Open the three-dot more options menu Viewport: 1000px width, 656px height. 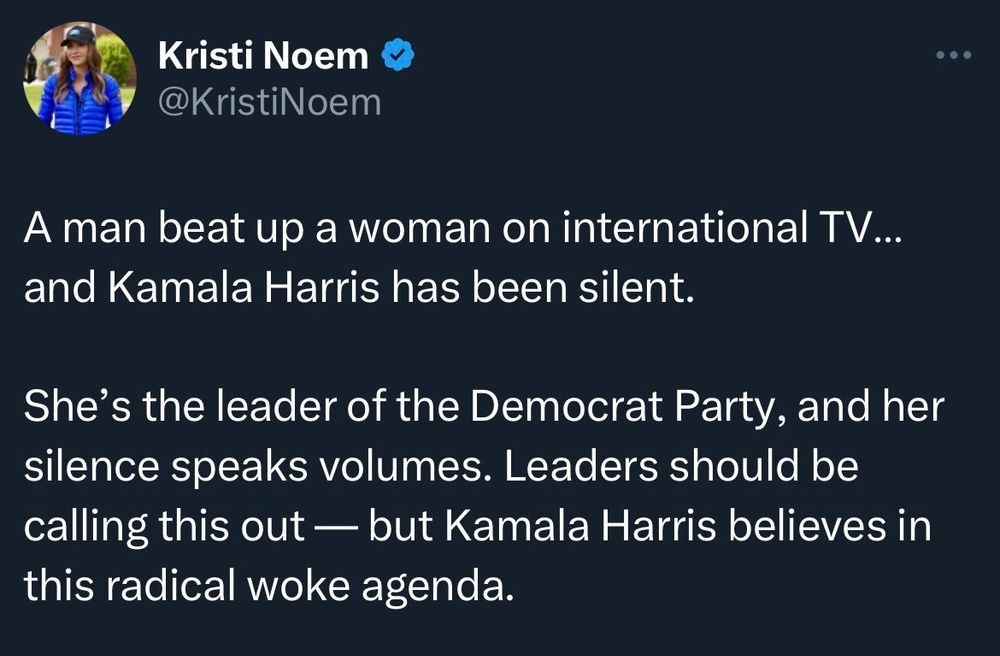953,55
